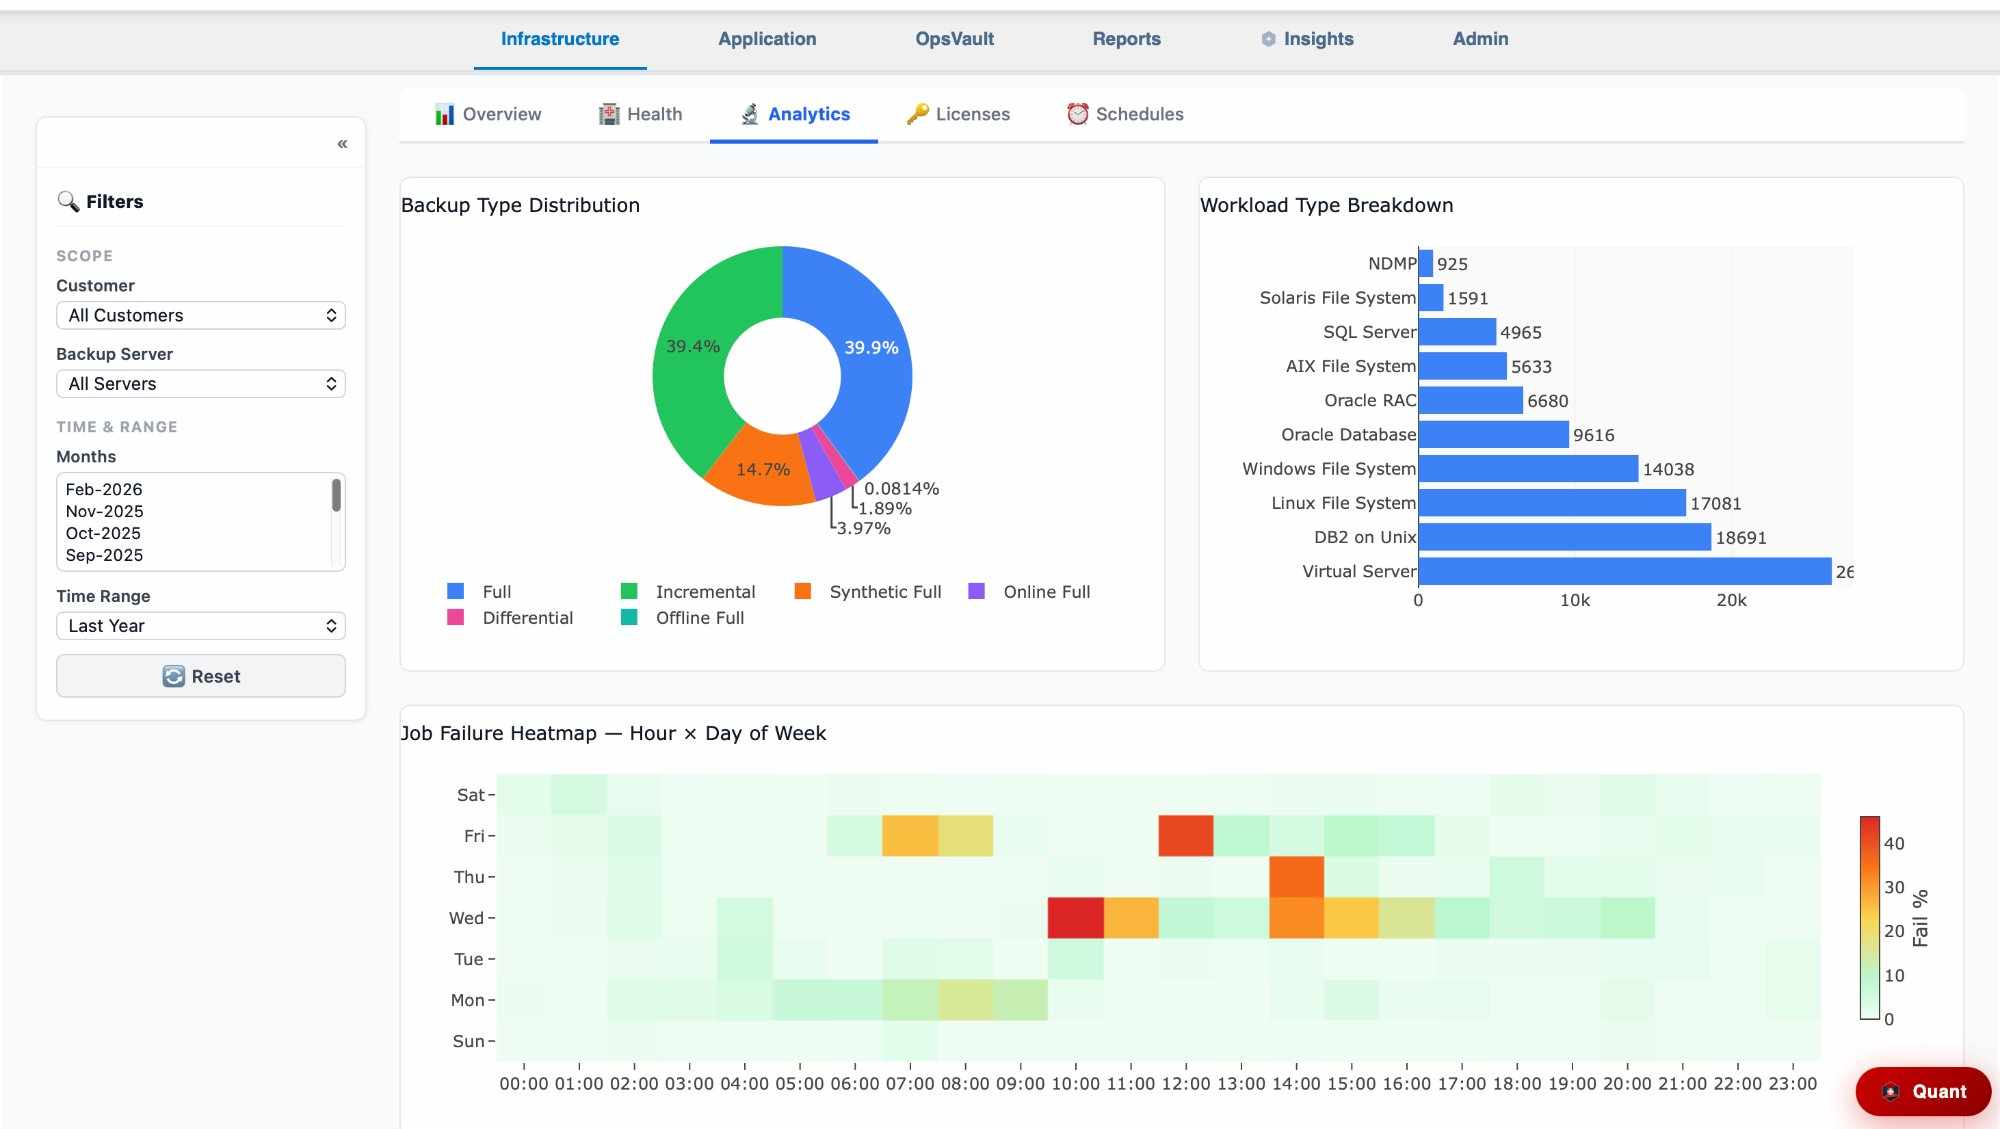Open the Customer dropdown
Screen dimensions: 2000x1129
coord(200,315)
